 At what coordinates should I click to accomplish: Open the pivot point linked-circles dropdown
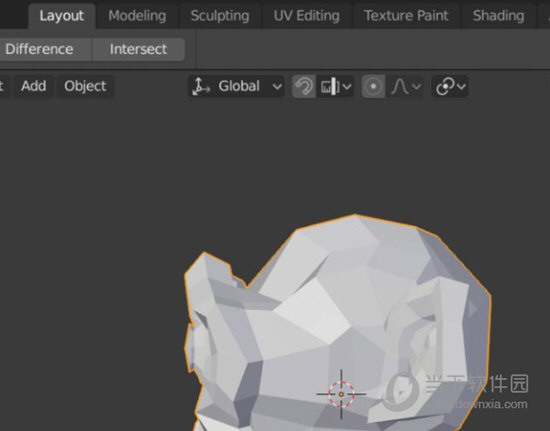tap(450, 86)
